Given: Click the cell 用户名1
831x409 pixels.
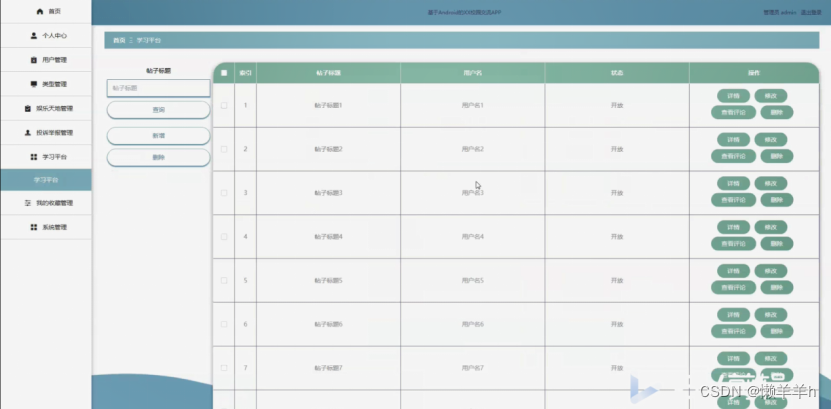Looking at the screenshot, I should click(x=472, y=105).
